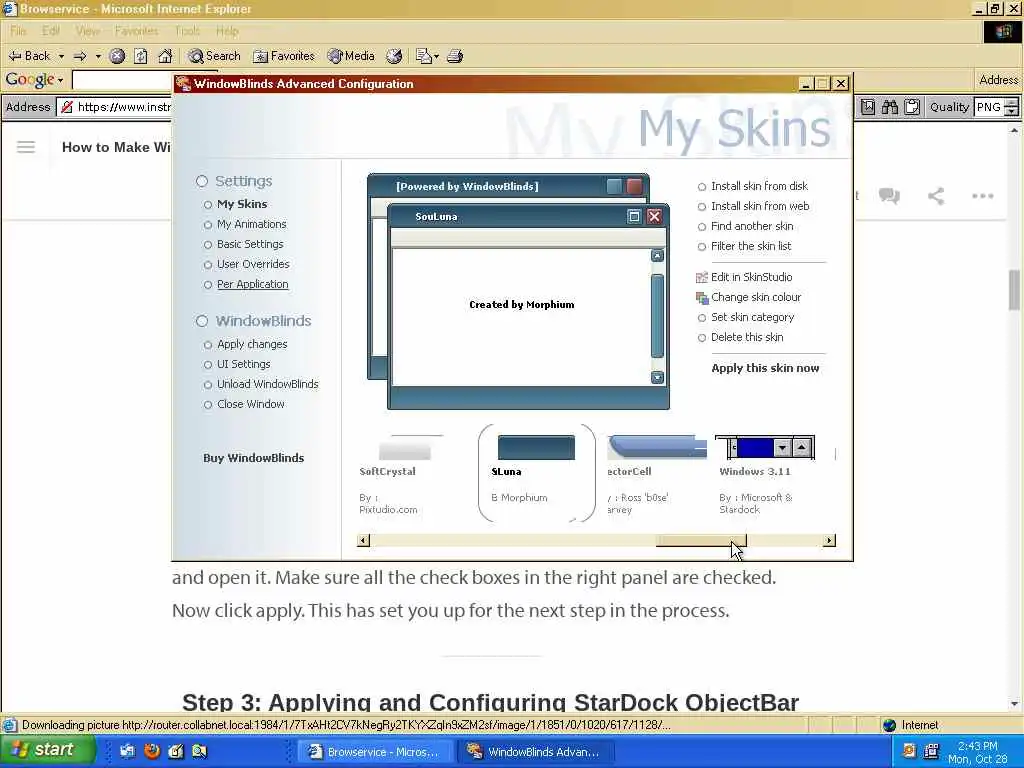Click the first system tray icon
1024x768 pixels.
pos(909,751)
